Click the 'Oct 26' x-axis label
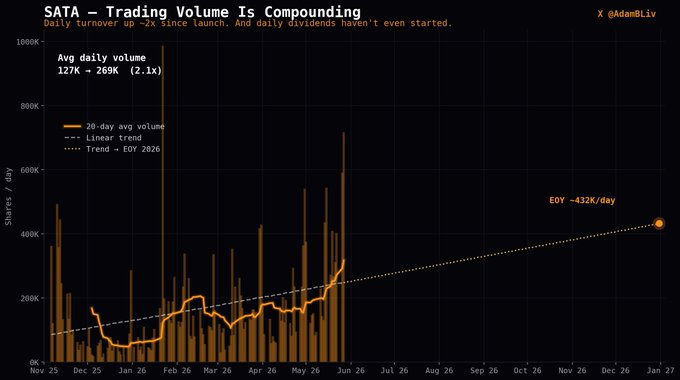 [527, 370]
